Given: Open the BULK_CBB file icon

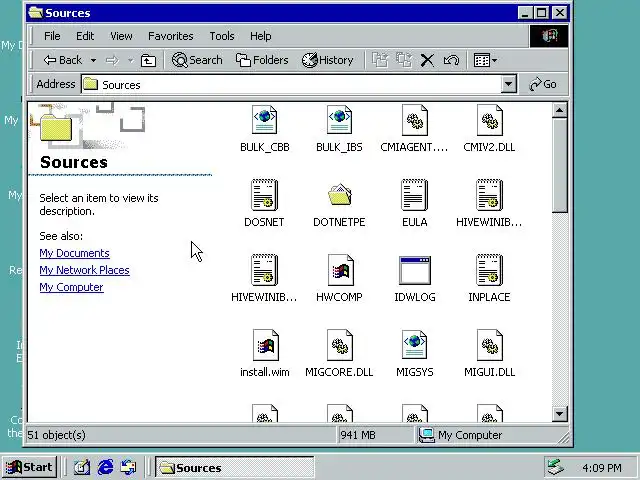Looking at the screenshot, I should click(x=264, y=120).
